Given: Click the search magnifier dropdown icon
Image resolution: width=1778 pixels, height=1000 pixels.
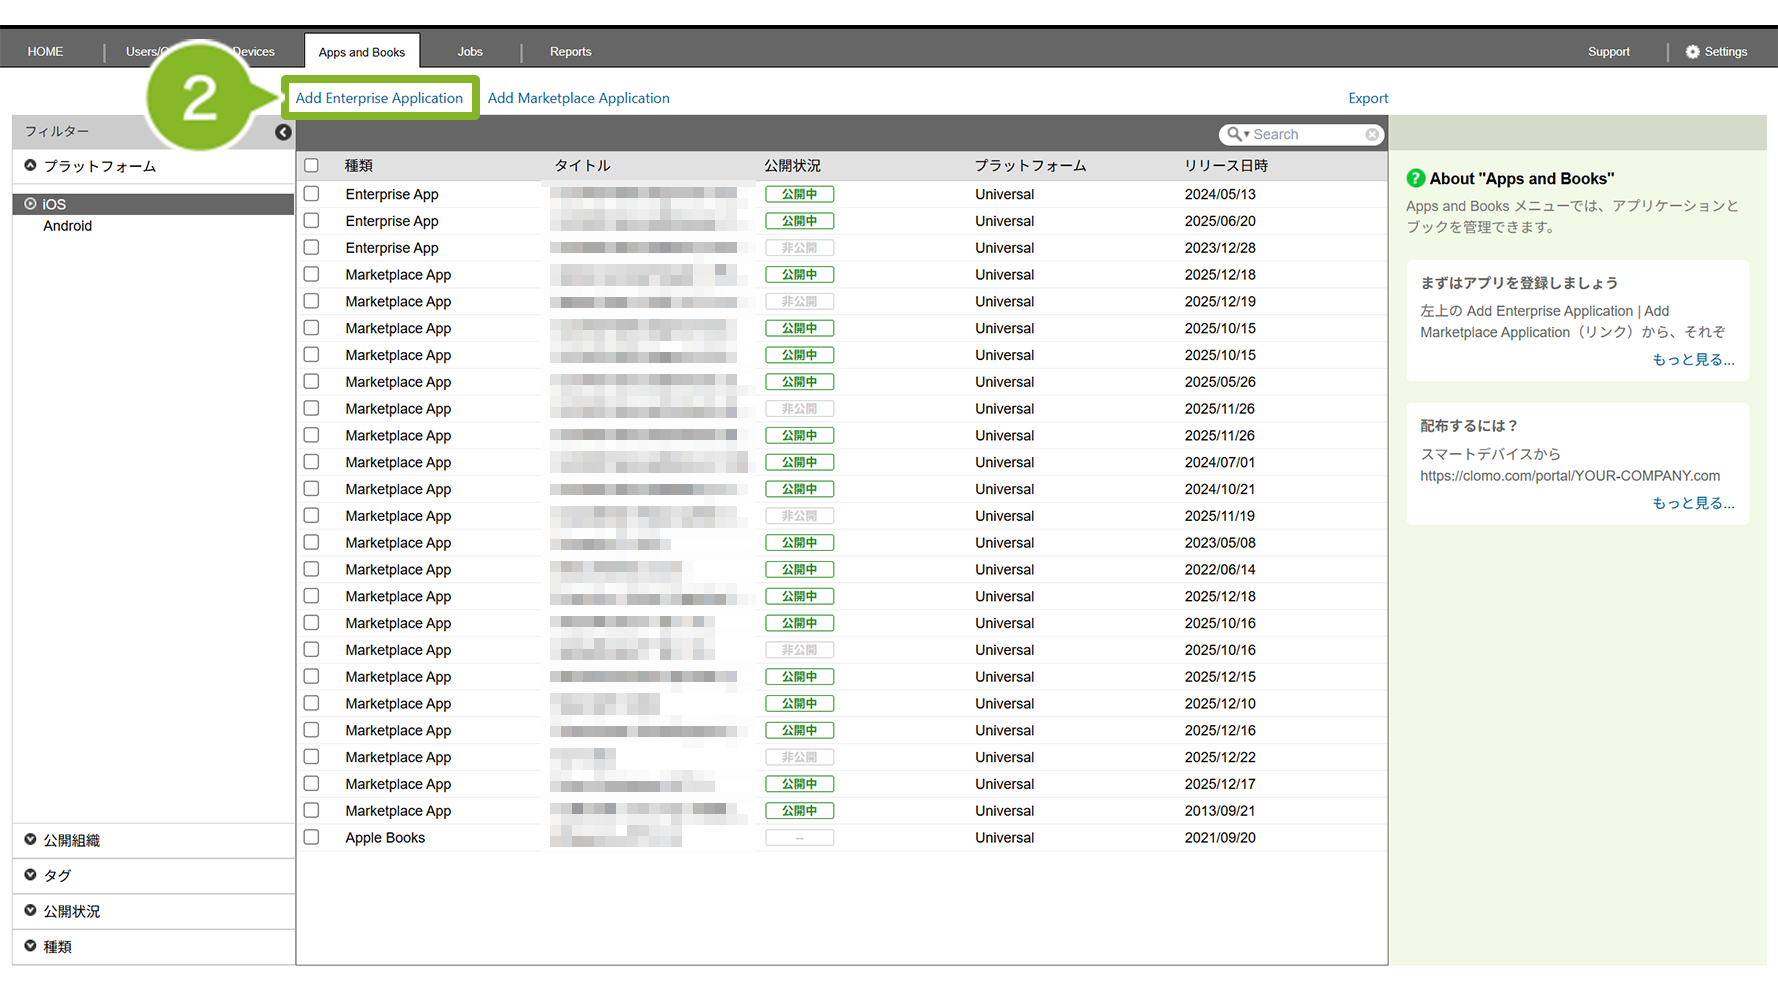Looking at the screenshot, I should (1238, 134).
